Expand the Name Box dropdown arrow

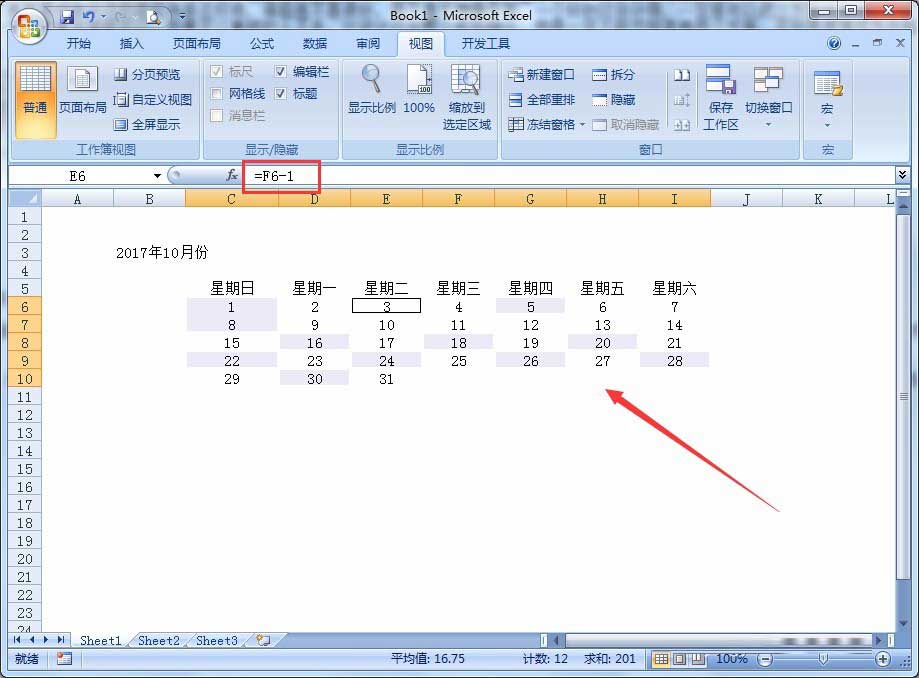tap(157, 176)
